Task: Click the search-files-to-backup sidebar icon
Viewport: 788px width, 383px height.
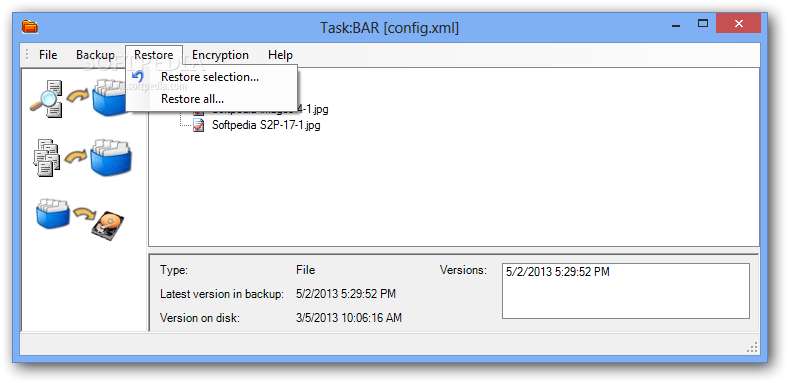Action: [78, 98]
